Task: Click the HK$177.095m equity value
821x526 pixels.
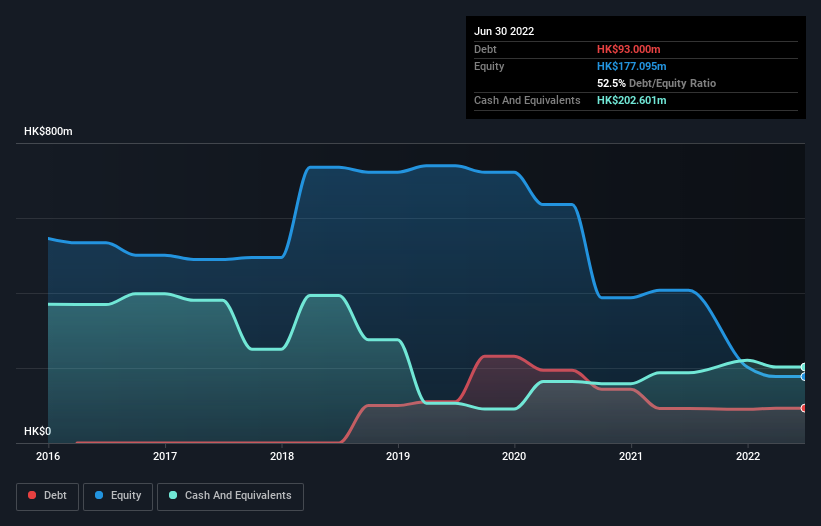Action: click(x=631, y=66)
